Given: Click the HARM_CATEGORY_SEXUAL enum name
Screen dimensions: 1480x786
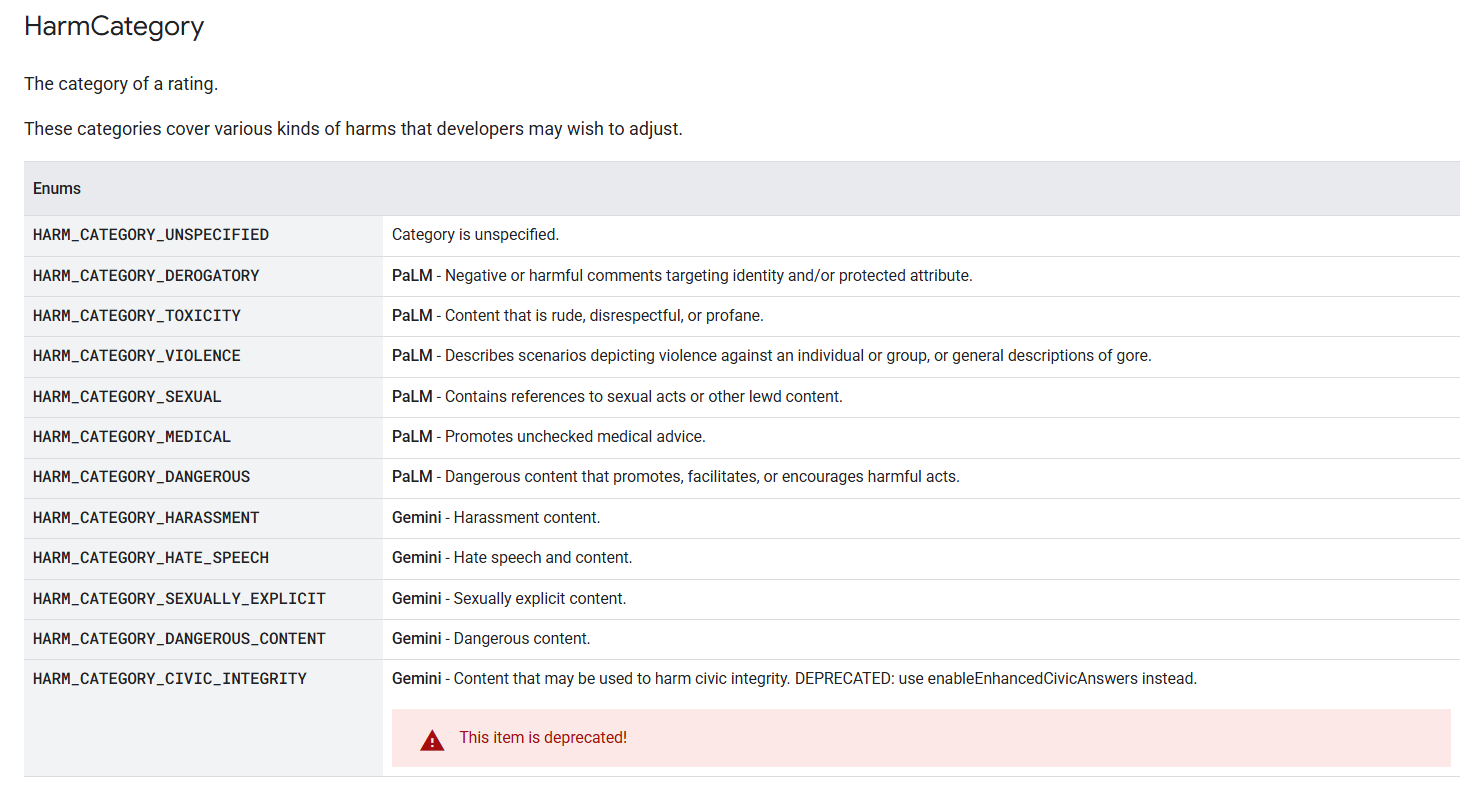Looking at the screenshot, I should tap(127, 397).
